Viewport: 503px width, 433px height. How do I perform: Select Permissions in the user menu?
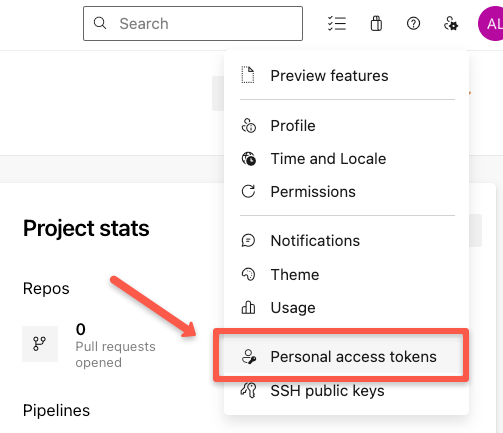click(x=347, y=192)
